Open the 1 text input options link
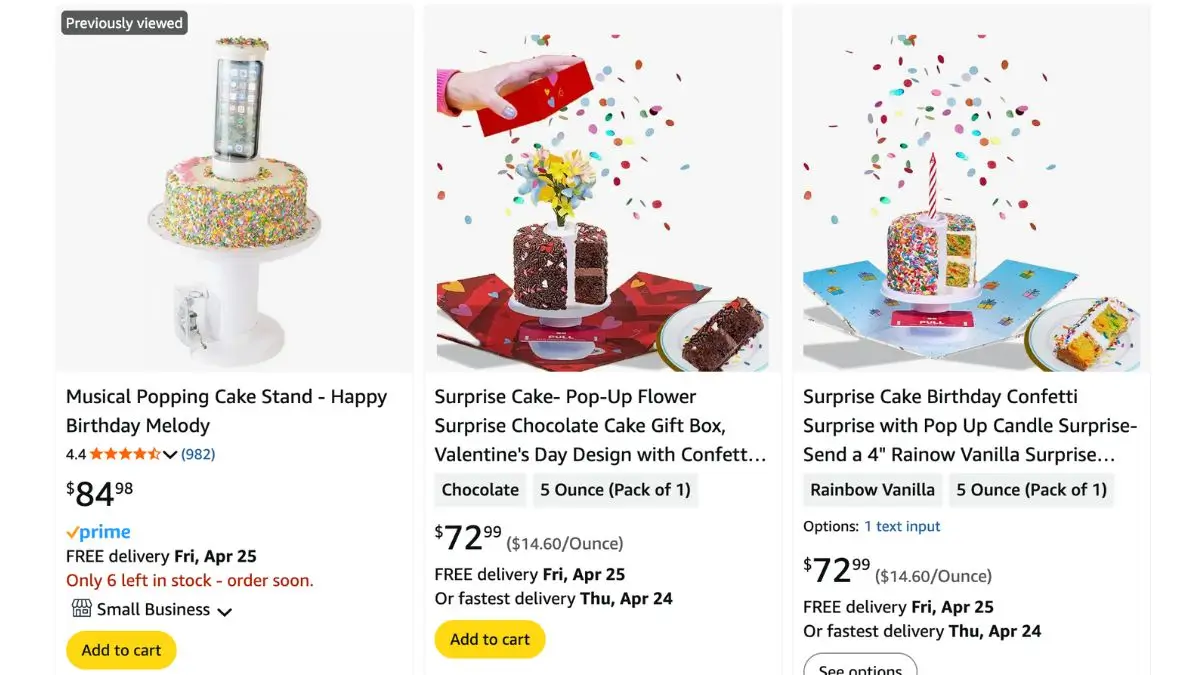This screenshot has width=1200, height=675. (902, 526)
